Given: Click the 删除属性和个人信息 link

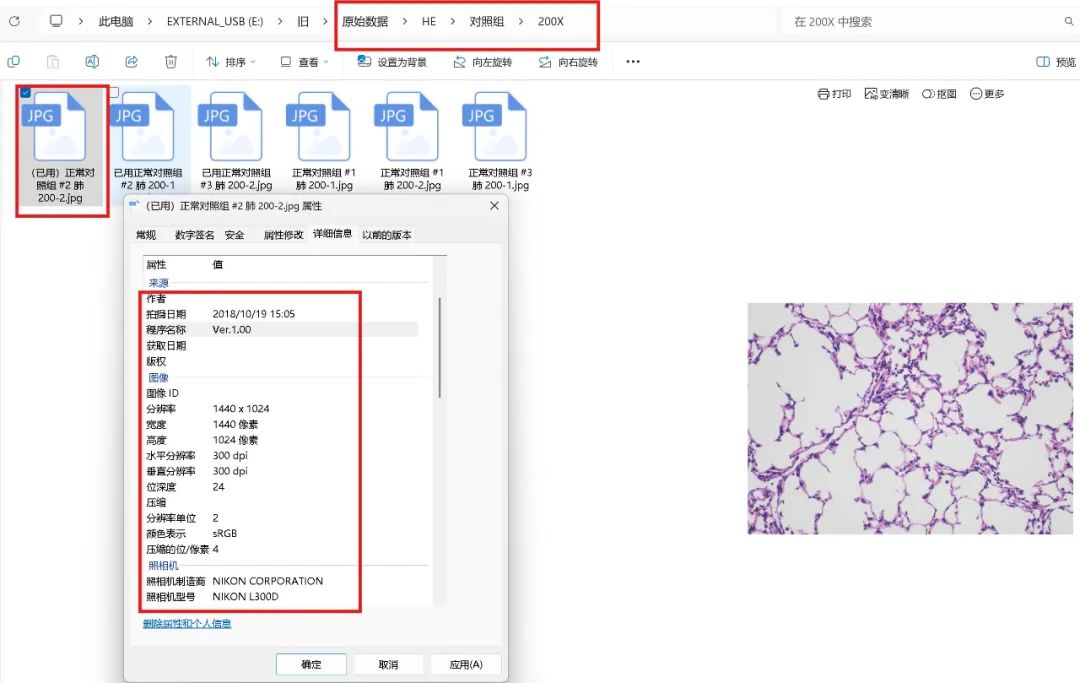Looking at the screenshot, I should click(x=187, y=624).
